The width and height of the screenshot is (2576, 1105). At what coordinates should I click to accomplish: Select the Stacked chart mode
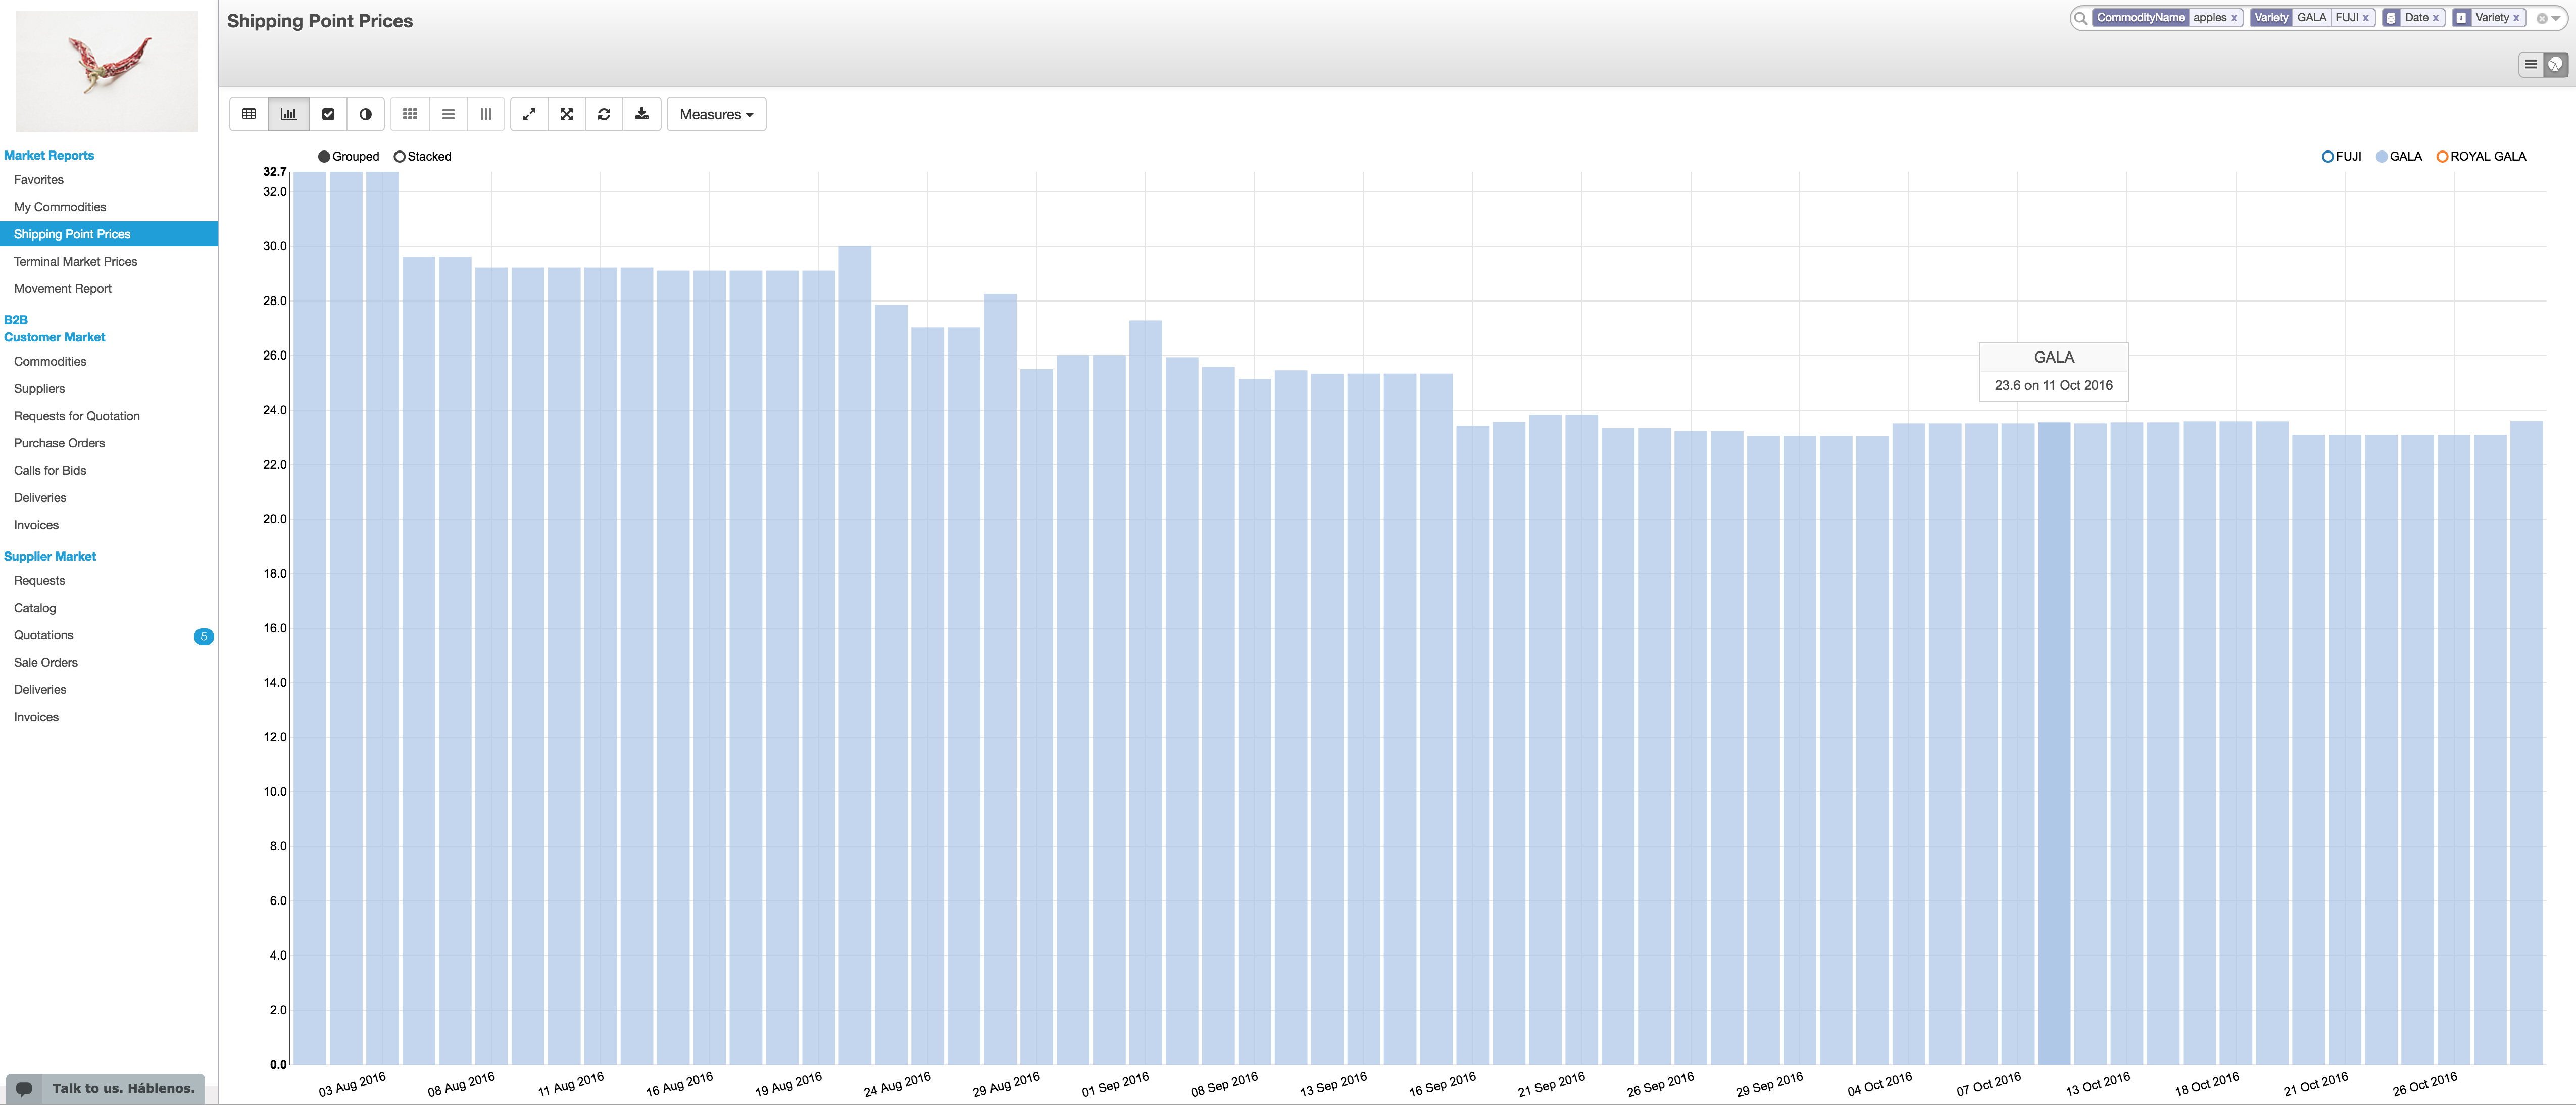(x=422, y=157)
